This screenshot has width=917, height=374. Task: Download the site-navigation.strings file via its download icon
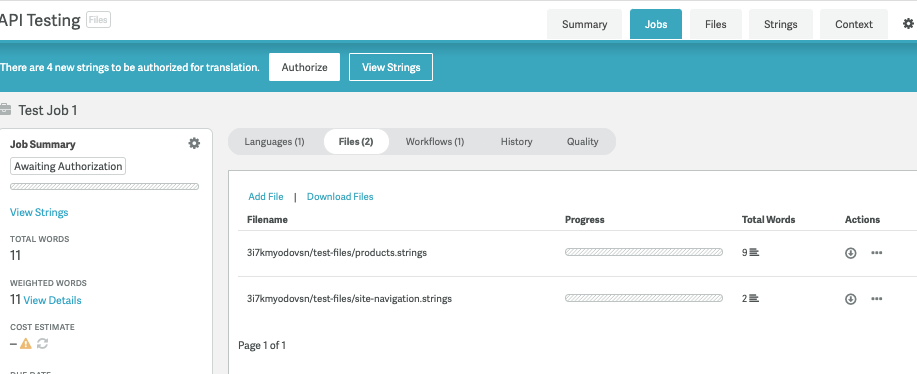tap(850, 299)
